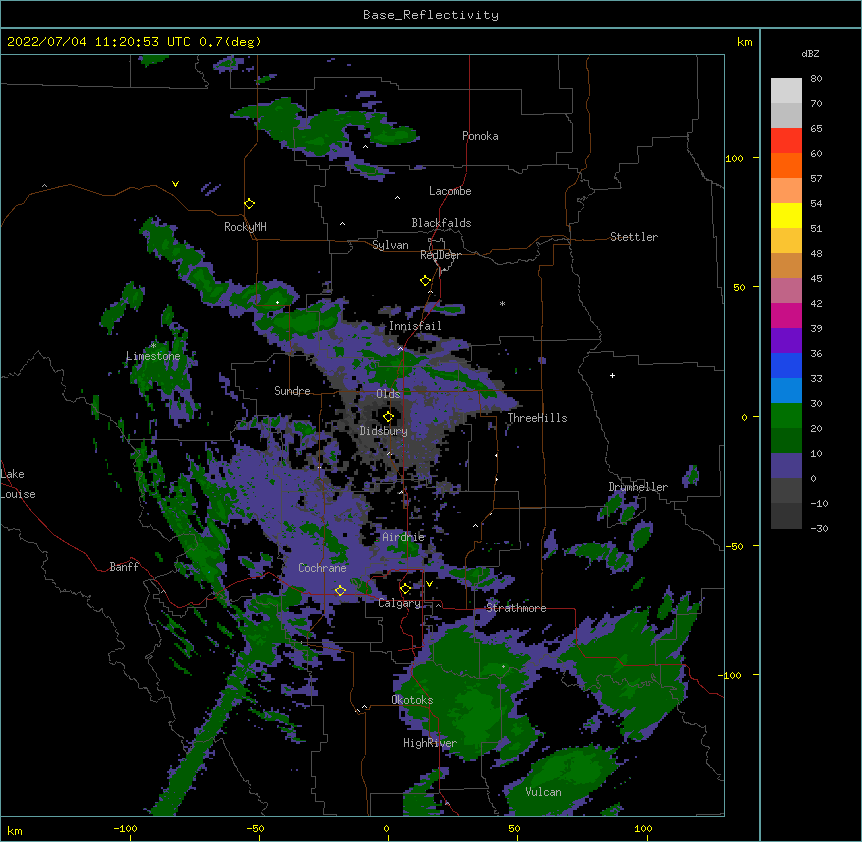The width and height of the screenshot is (862, 842).
Task: Pick the dark orange swatch below the 60 label
Action: click(786, 165)
